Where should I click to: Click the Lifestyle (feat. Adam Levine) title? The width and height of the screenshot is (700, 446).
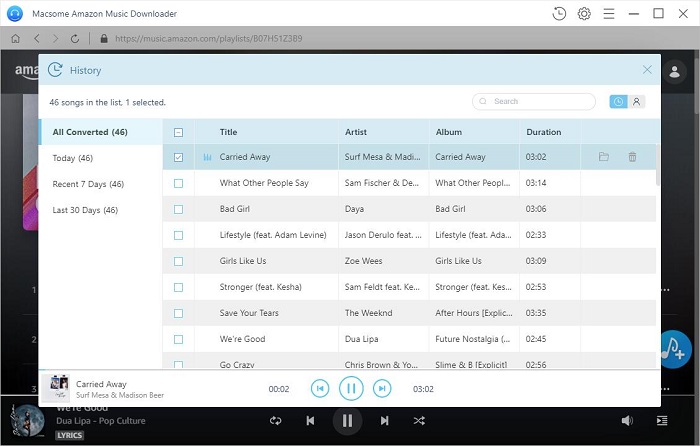point(273,235)
